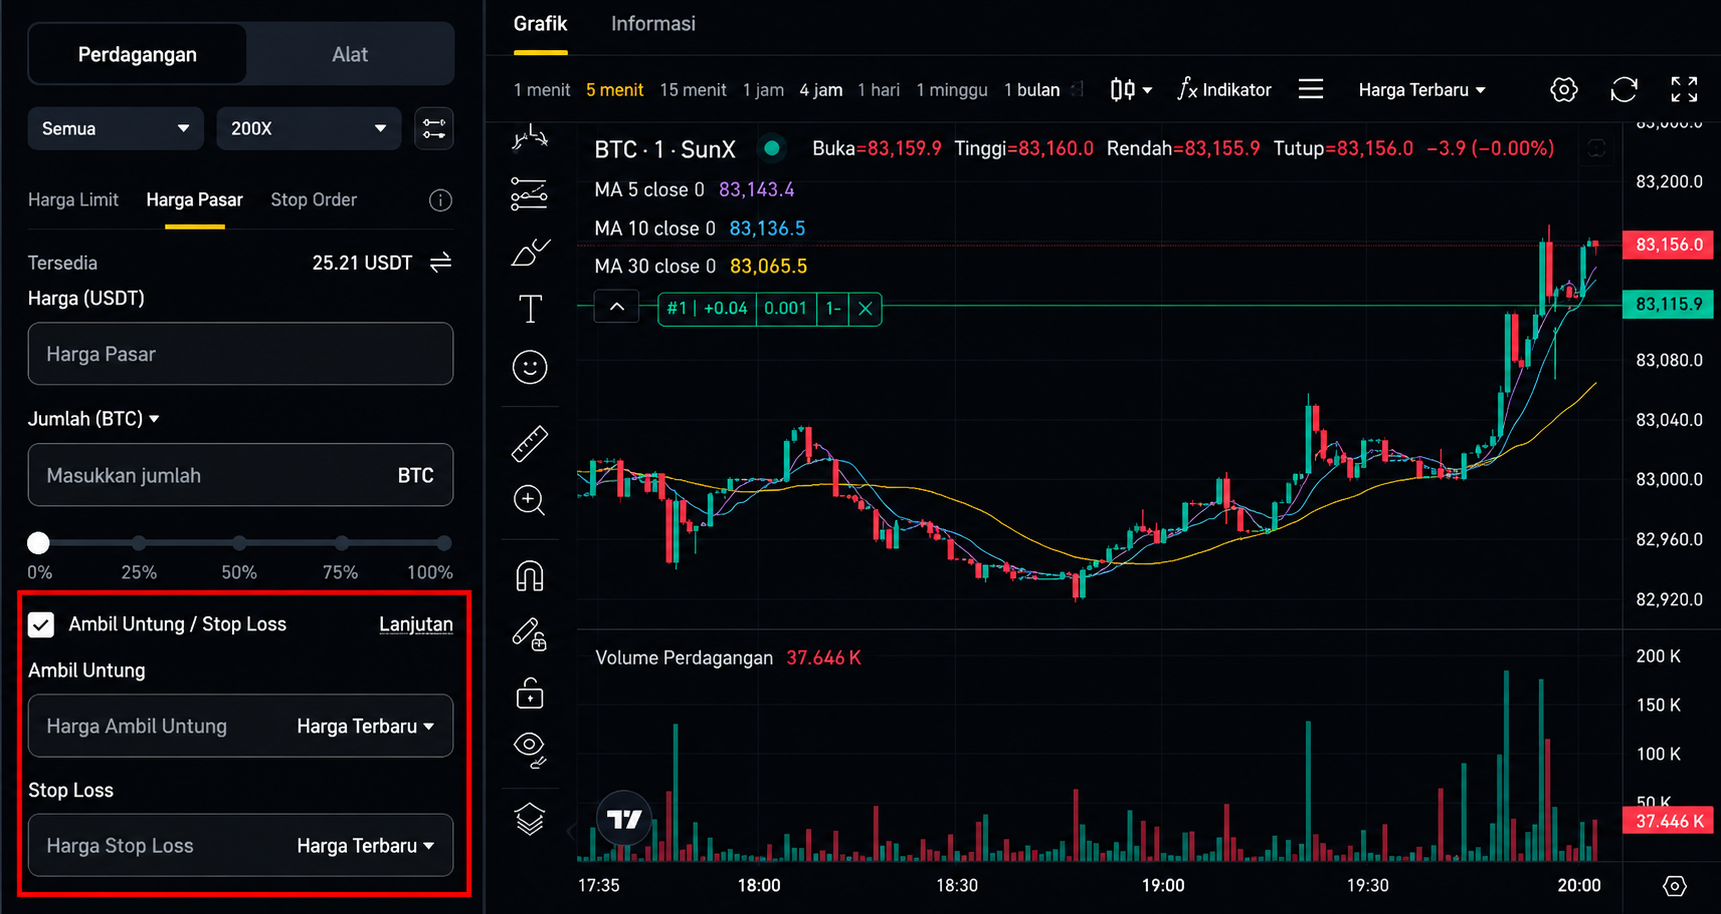
Task: Select the brush drawing tool
Action: (x=529, y=252)
